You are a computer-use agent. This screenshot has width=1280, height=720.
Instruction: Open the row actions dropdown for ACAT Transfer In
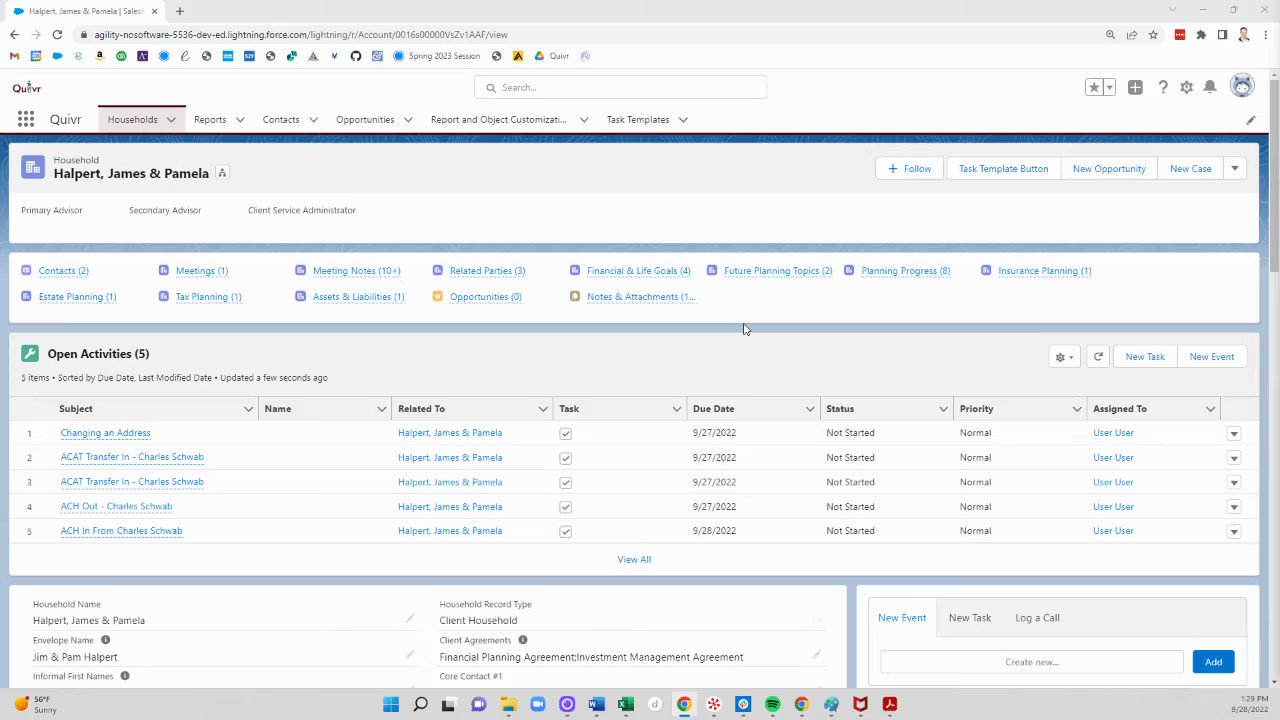(1234, 457)
